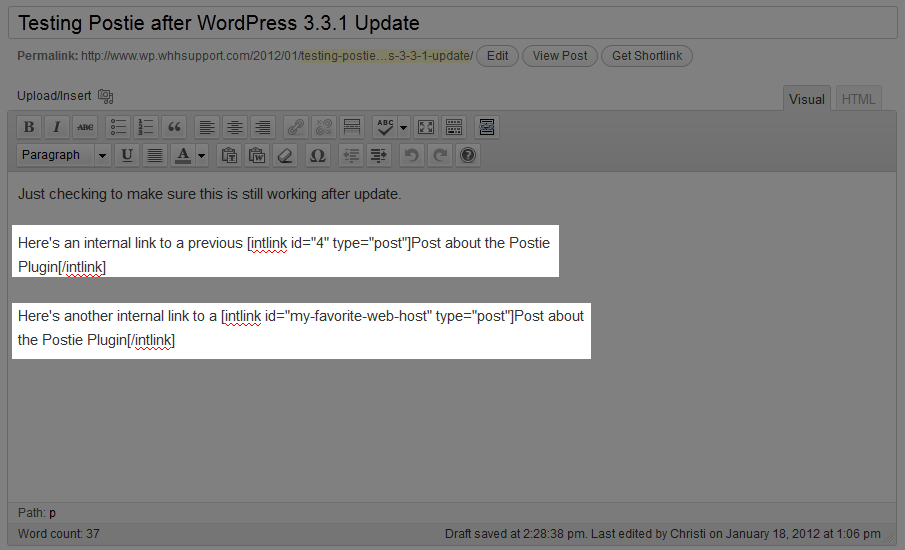Image resolution: width=905 pixels, height=550 pixels.
Task: Expand the spellchecker language dropdown arrow
Action: [404, 127]
